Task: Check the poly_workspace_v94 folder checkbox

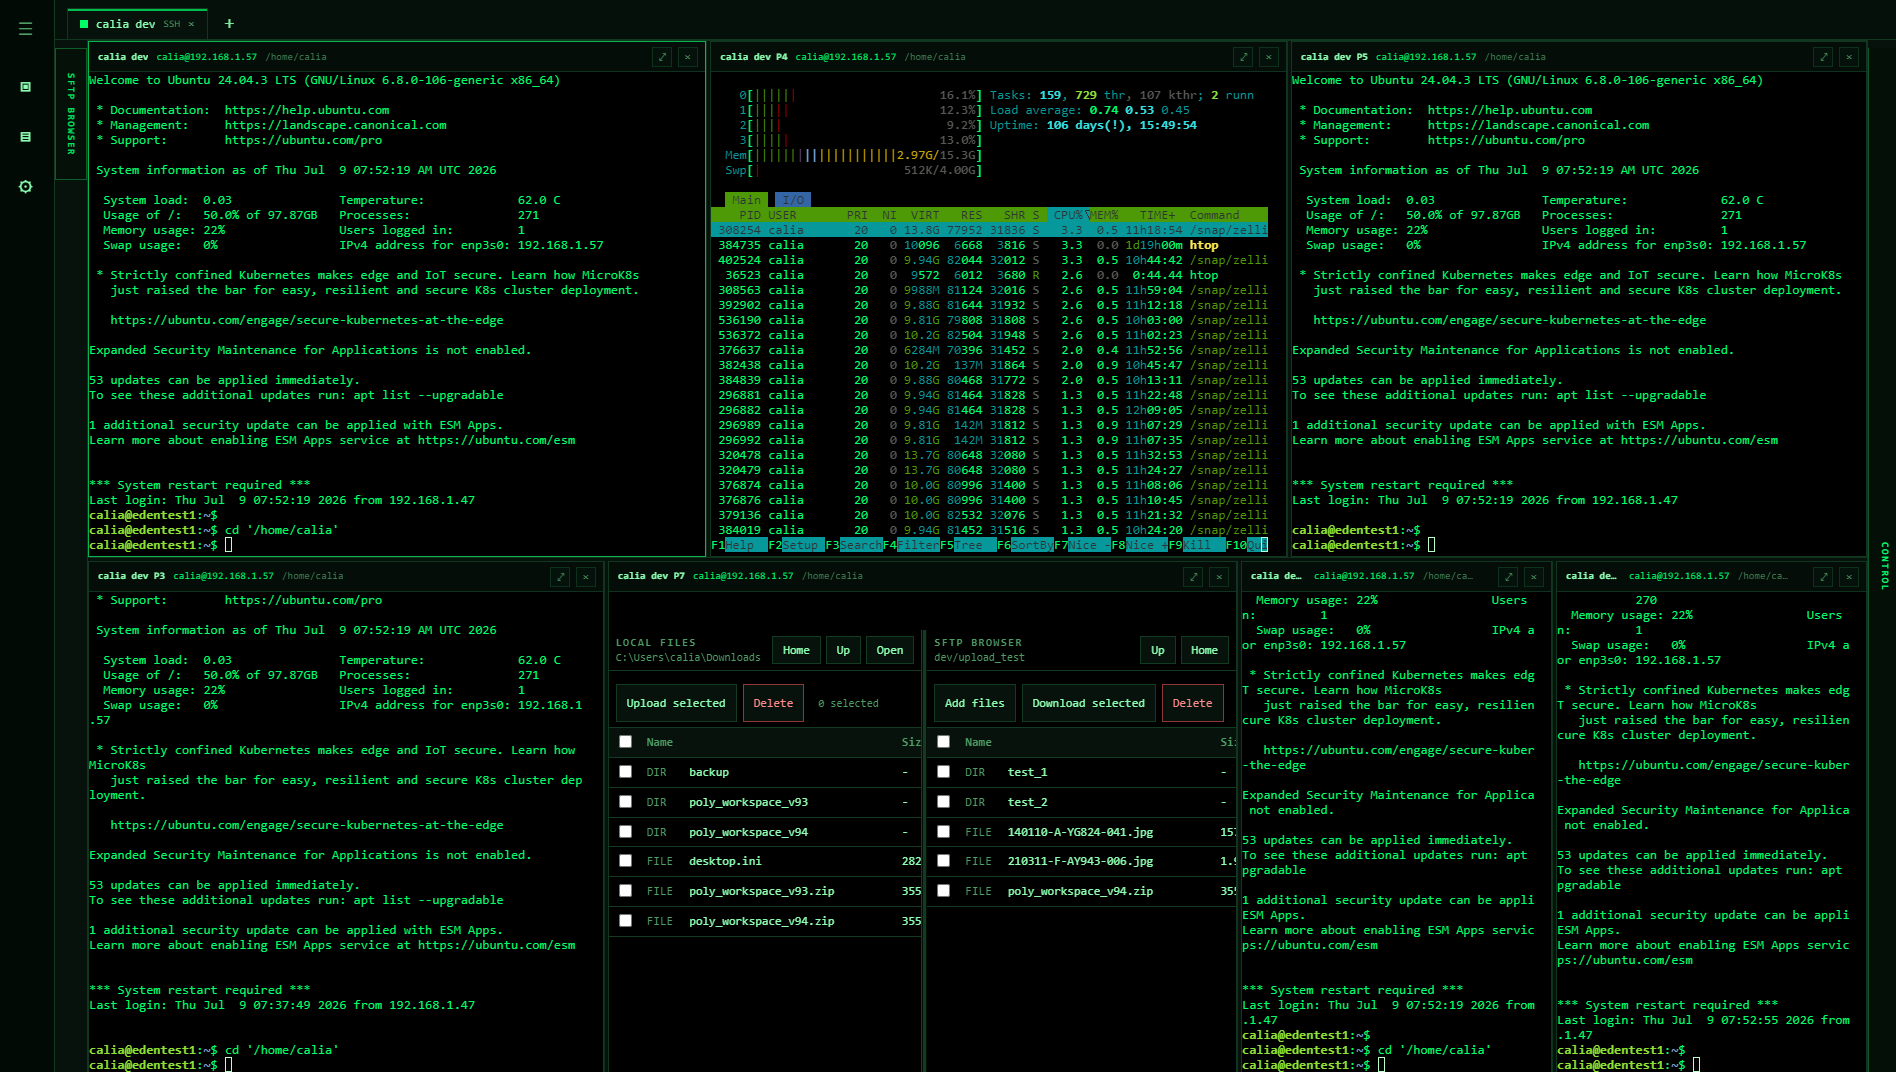Action: click(x=625, y=832)
